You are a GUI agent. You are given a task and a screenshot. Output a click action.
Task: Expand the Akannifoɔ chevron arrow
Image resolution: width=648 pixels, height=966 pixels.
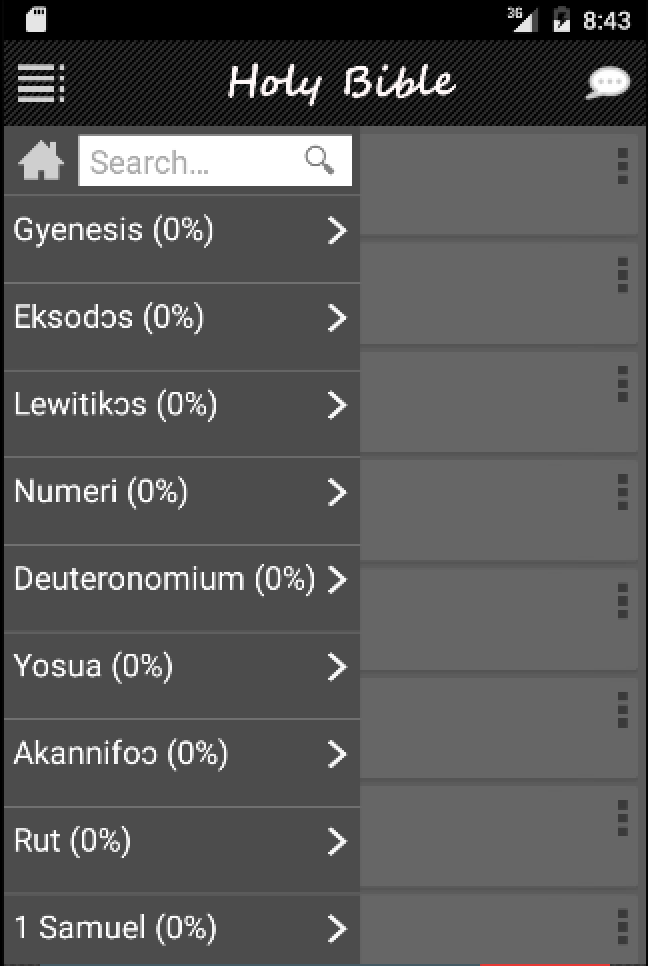click(x=337, y=754)
